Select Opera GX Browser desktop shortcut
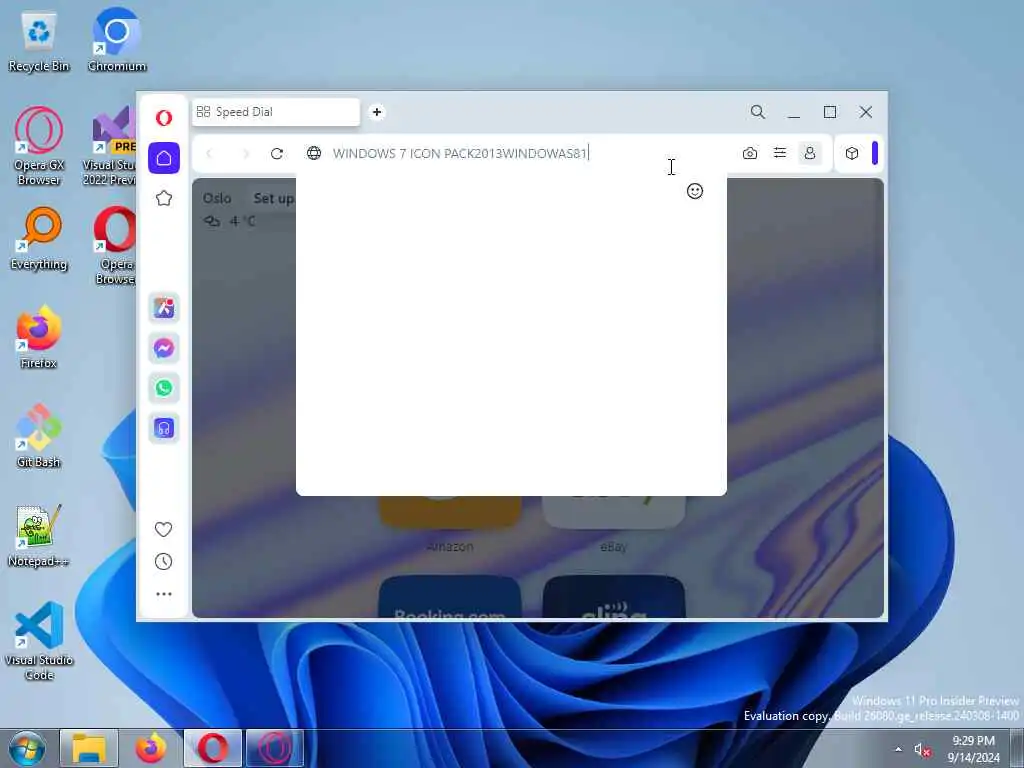Viewport: 1024px width, 768px height. [39, 146]
